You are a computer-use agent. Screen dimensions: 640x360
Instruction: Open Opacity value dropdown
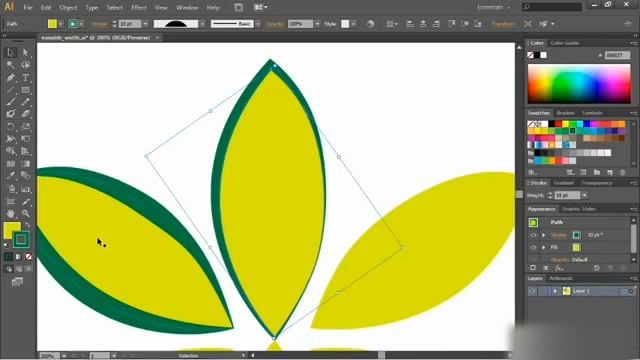[x=317, y=24]
